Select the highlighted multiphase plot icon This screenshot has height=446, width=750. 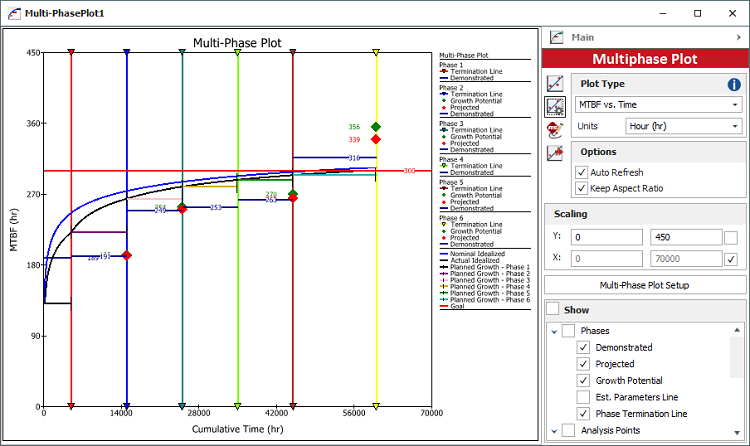pyautogui.click(x=555, y=106)
